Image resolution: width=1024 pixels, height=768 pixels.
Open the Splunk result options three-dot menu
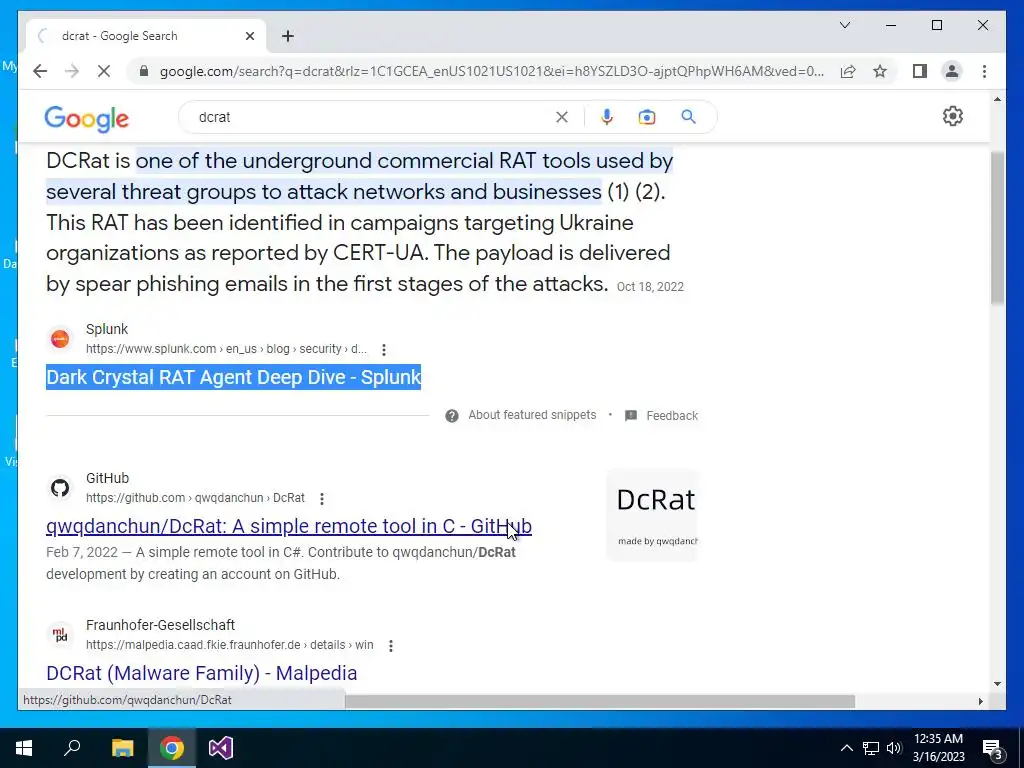click(x=384, y=349)
